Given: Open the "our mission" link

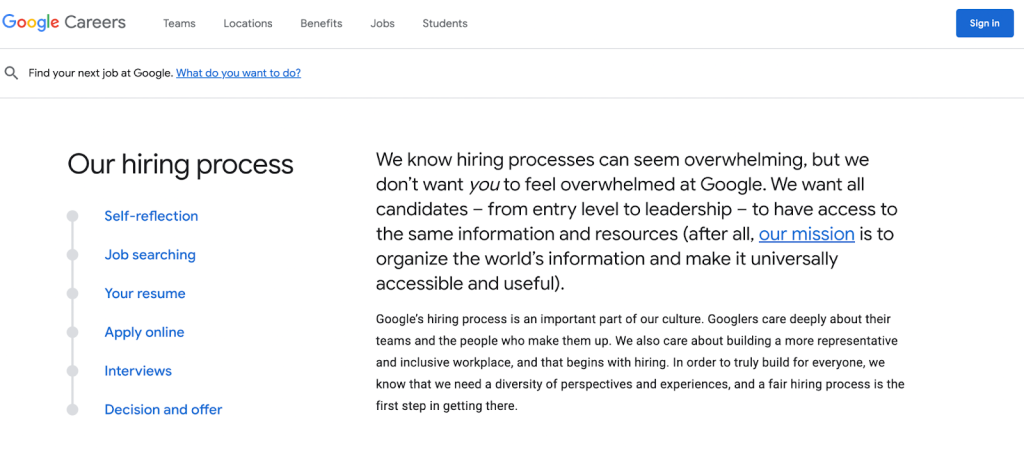Looking at the screenshot, I should pos(806,234).
